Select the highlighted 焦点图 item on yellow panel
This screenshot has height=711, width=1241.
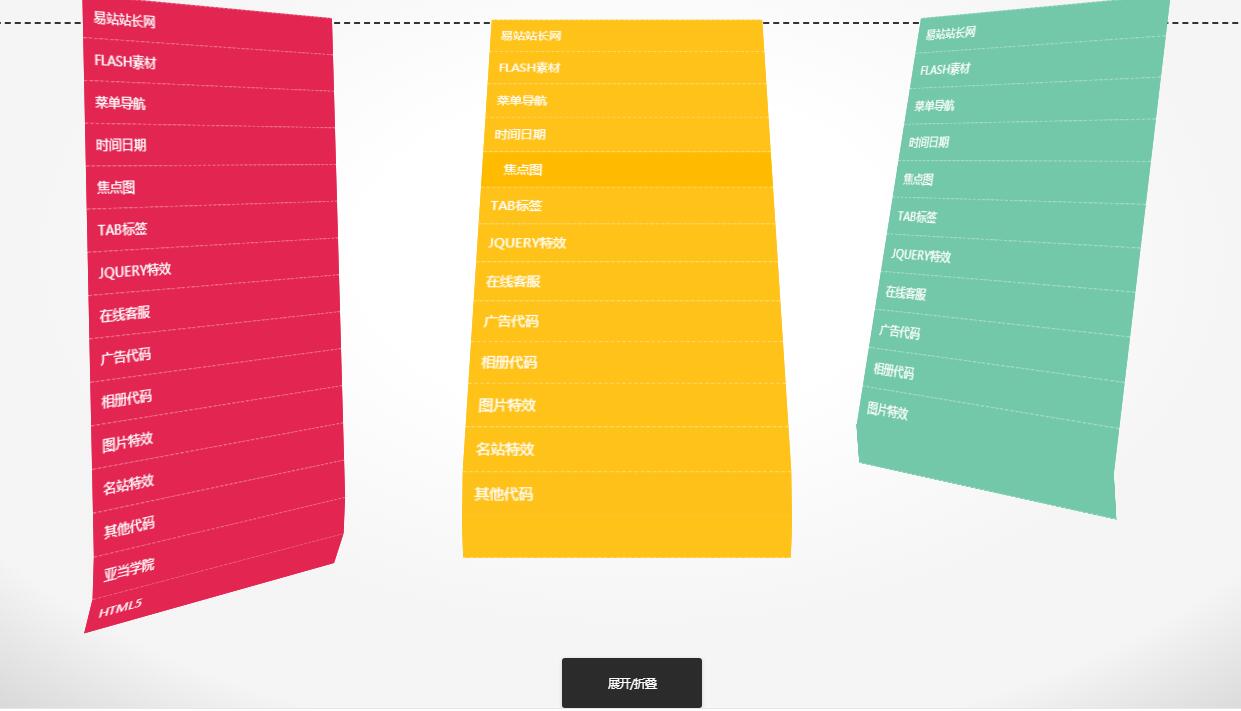(522, 169)
